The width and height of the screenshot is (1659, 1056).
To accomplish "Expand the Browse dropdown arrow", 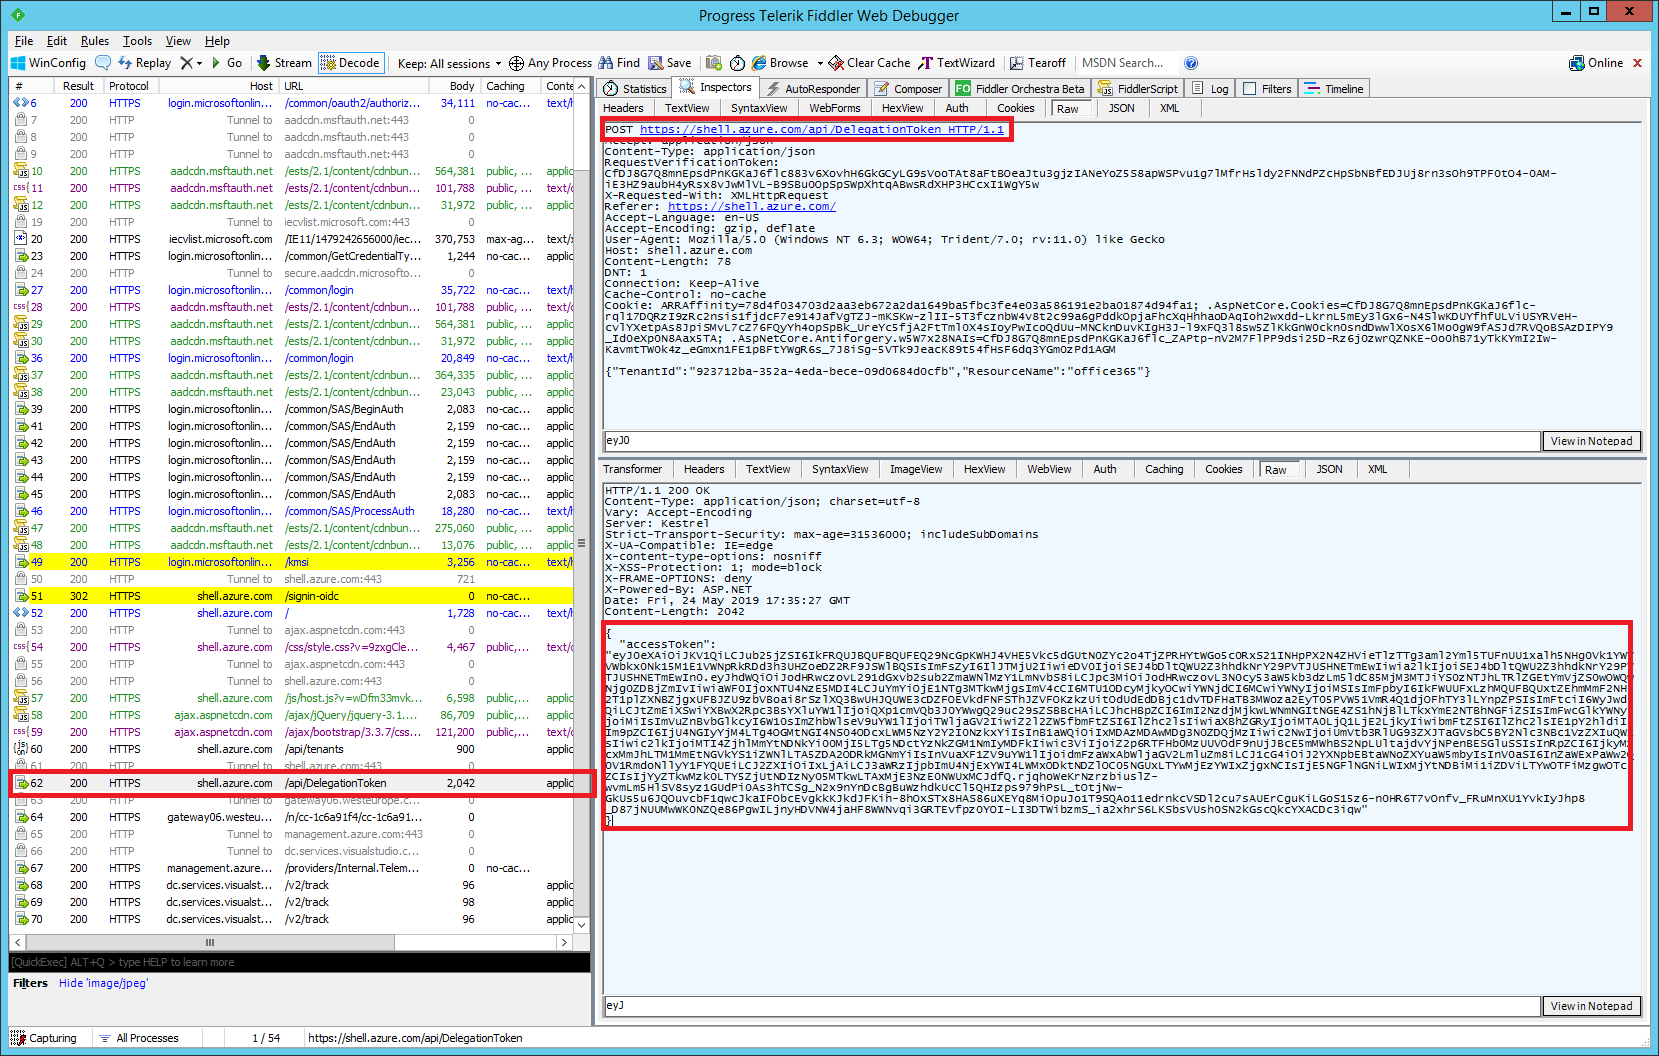I will click(x=820, y=63).
